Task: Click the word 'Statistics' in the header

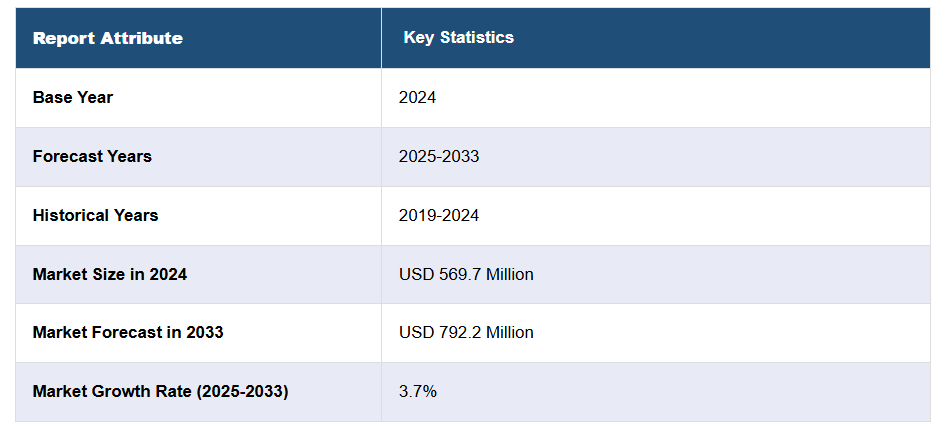Action: tap(480, 38)
